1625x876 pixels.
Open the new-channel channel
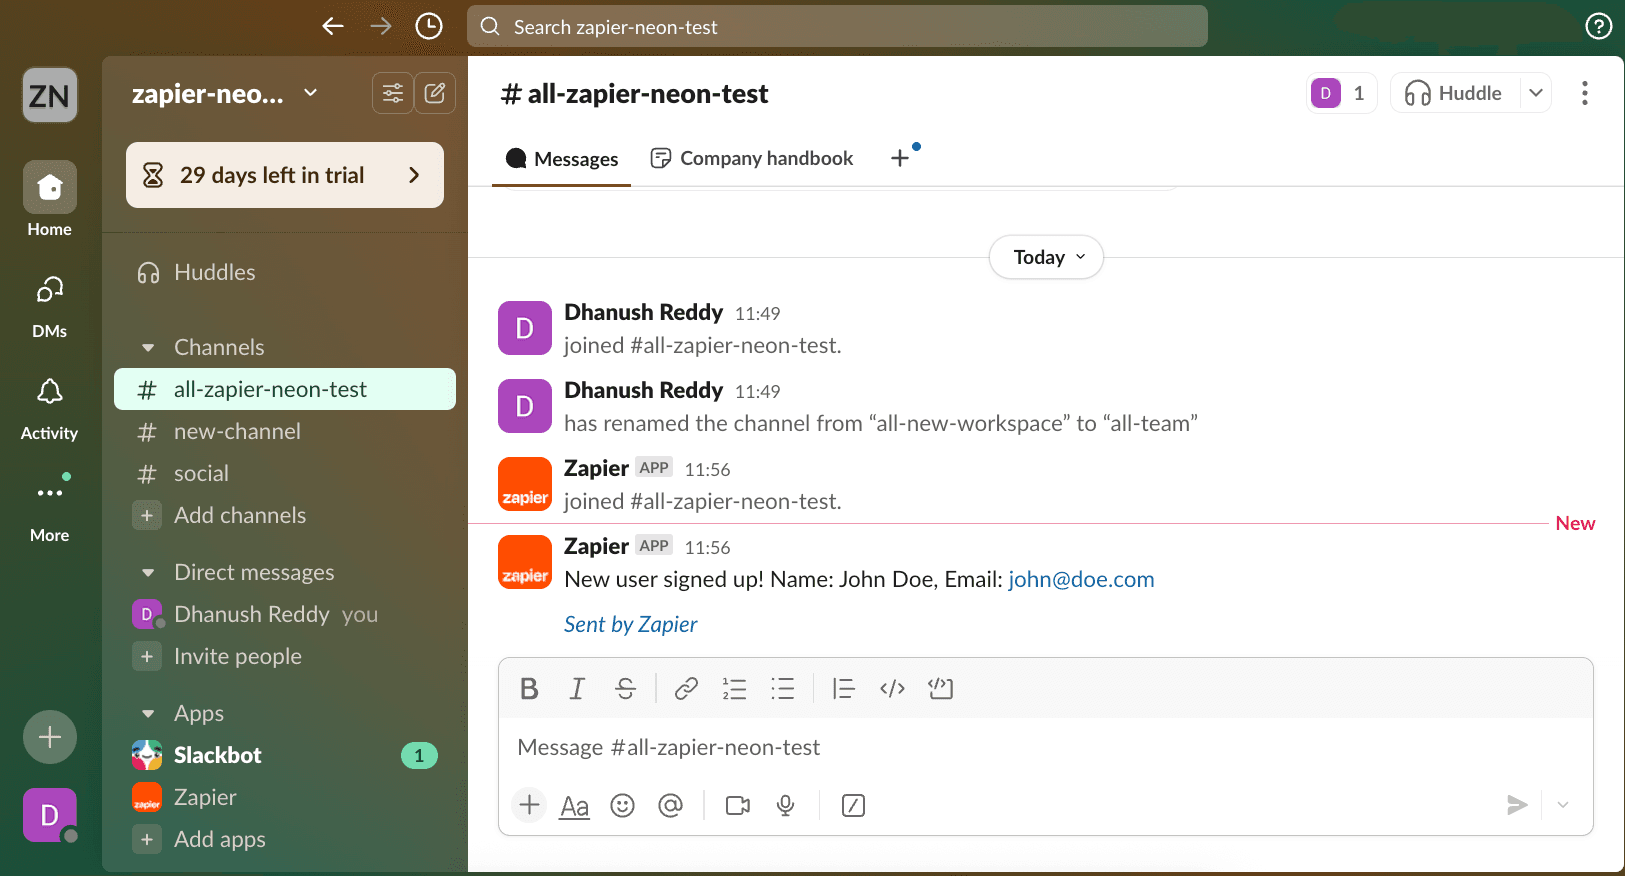click(x=237, y=431)
